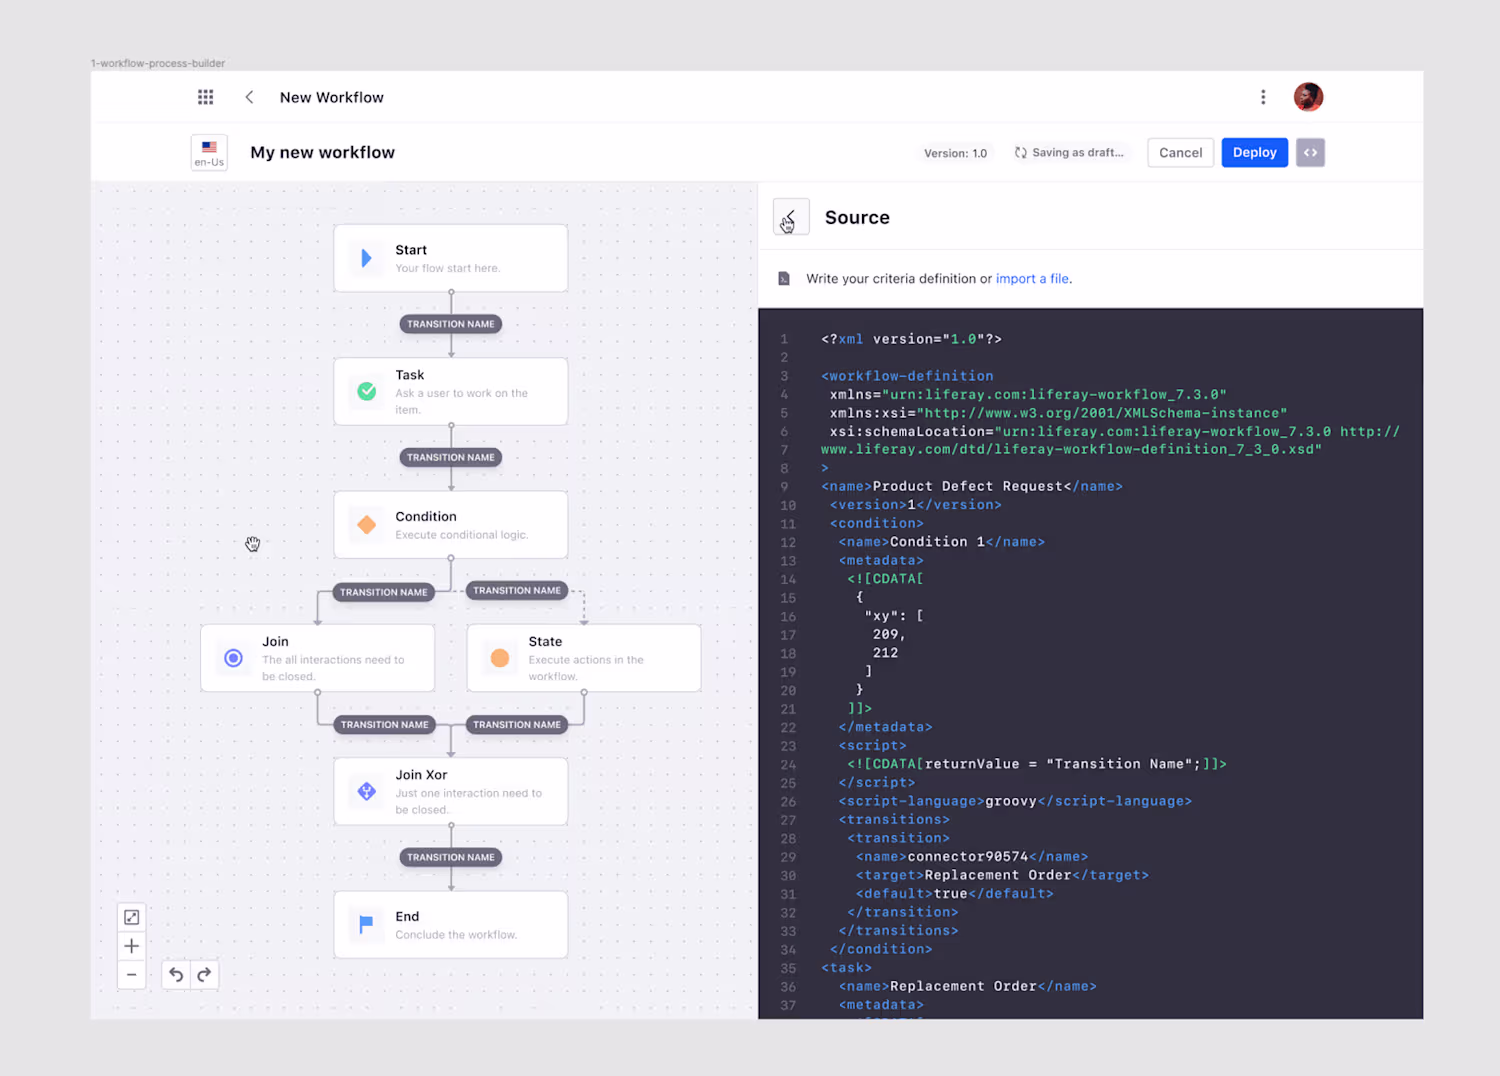
Task: Select the End node flag icon
Action: tap(366, 924)
